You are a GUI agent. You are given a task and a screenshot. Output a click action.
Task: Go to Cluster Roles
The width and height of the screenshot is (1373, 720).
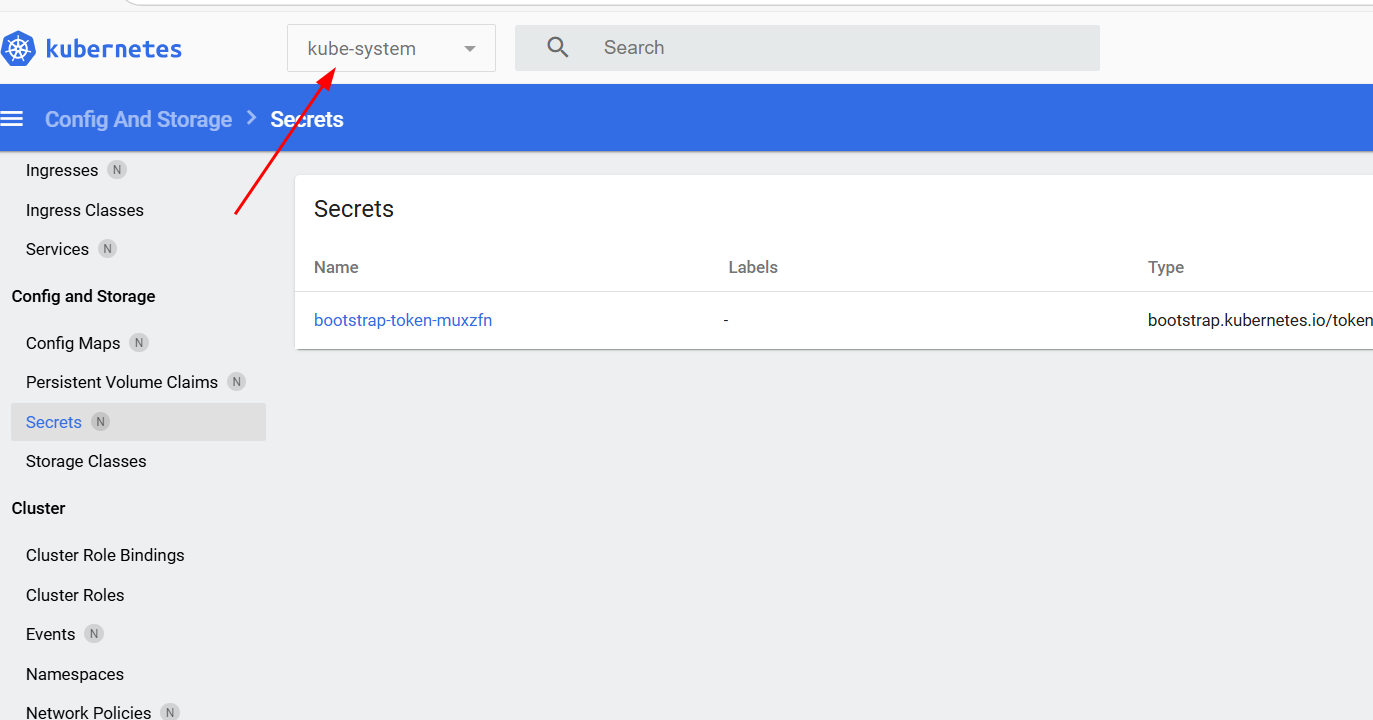coord(75,595)
